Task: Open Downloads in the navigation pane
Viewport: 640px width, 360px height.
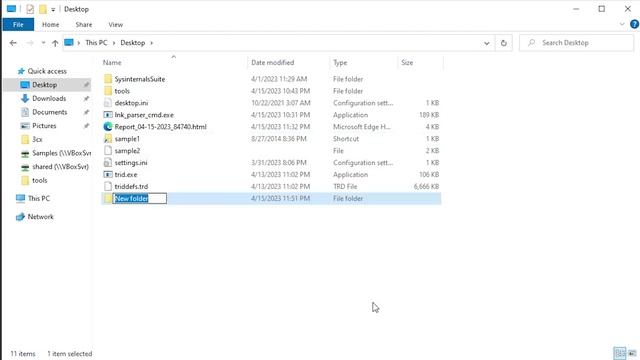Action: pos(49,98)
